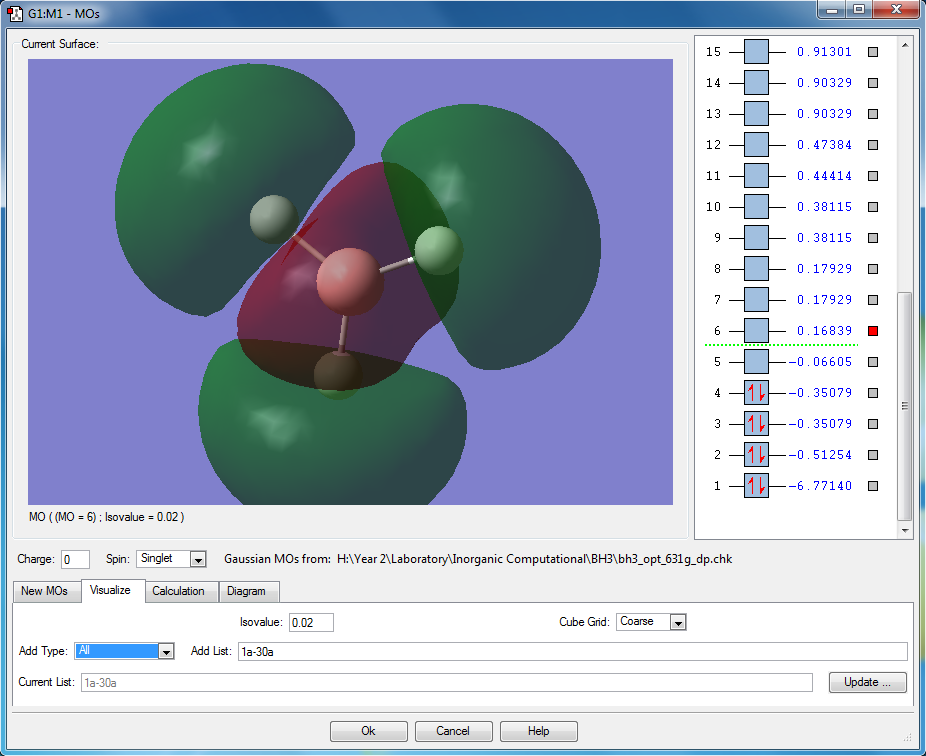Click the Update button

pyautogui.click(x=867, y=682)
